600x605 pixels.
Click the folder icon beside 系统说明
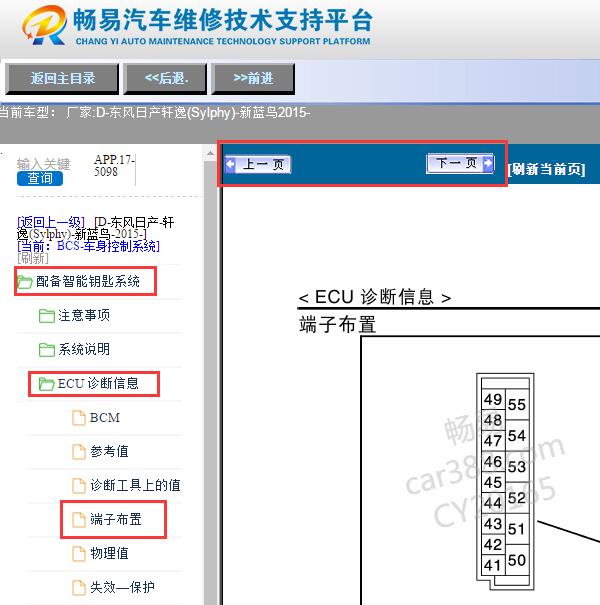click(x=47, y=350)
